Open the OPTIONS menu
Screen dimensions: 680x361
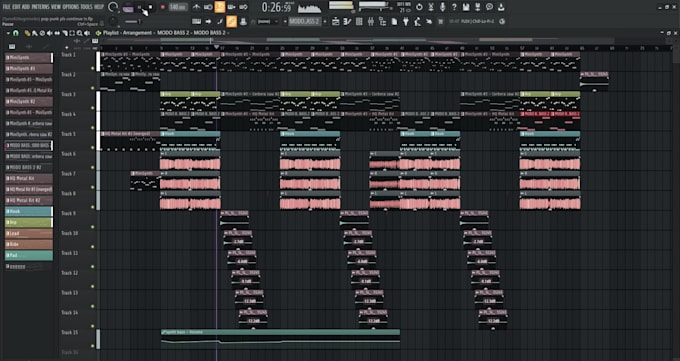[x=71, y=7]
